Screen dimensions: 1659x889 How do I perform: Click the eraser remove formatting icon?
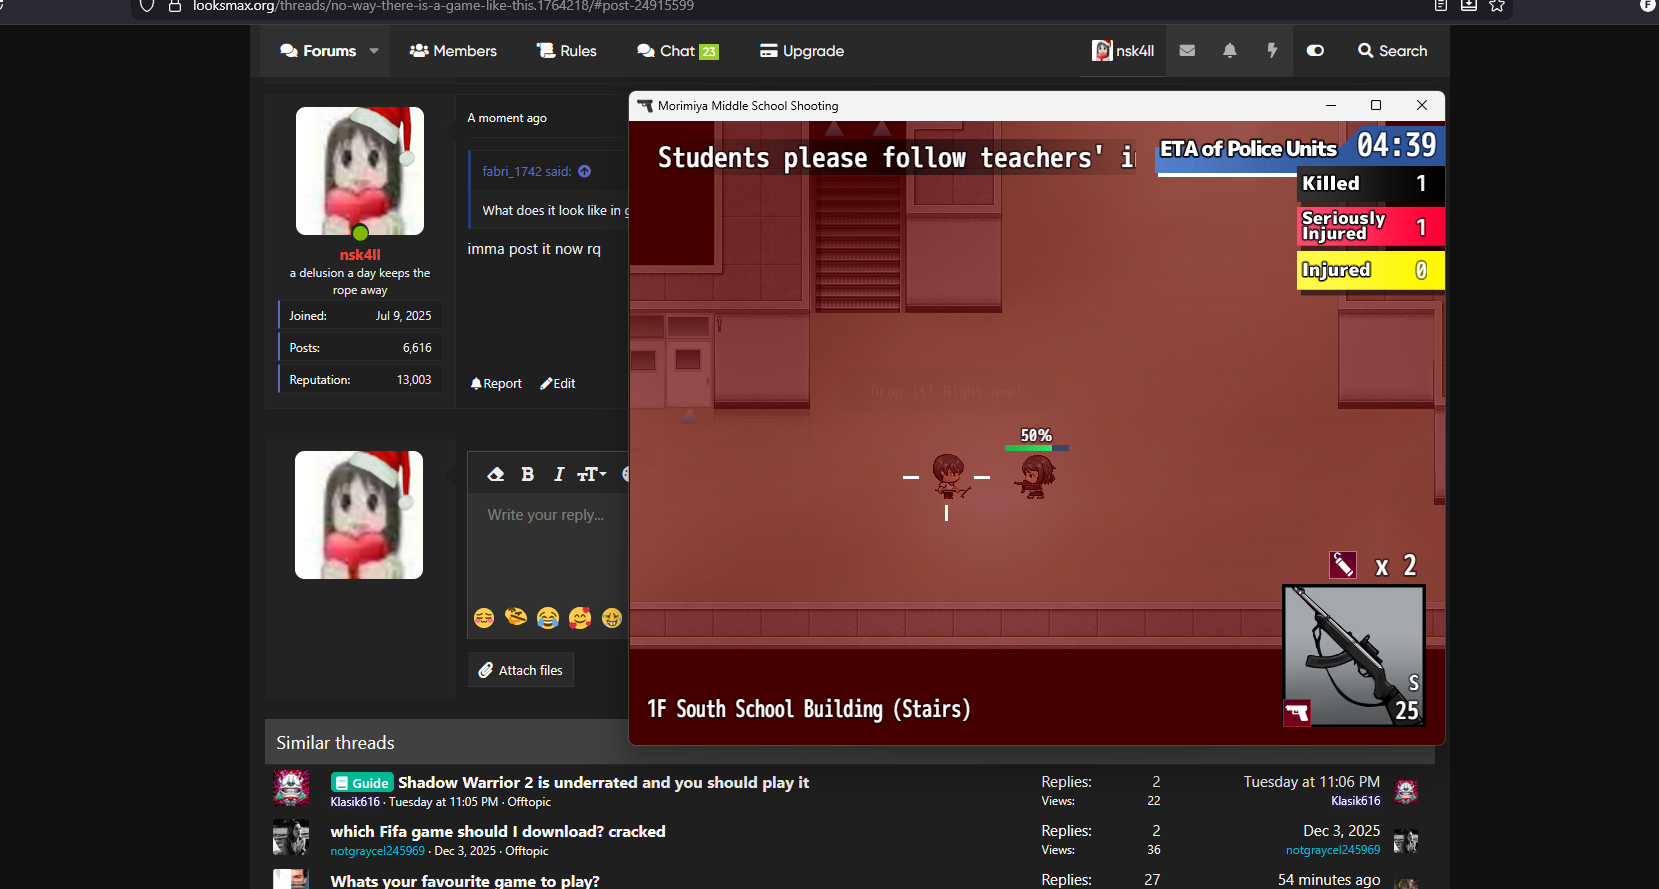pyautogui.click(x=495, y=474)
